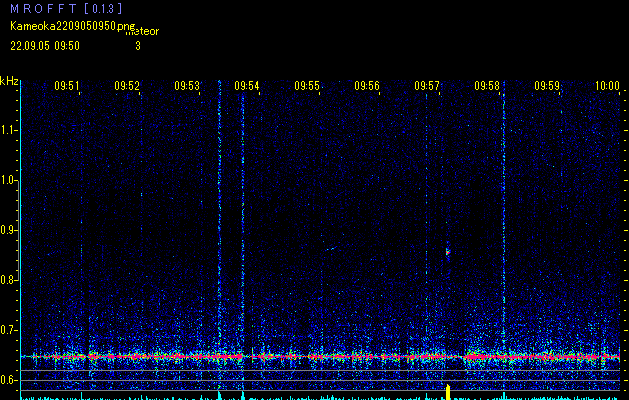Click the 1.0 frequency axis label

[9, 180]
